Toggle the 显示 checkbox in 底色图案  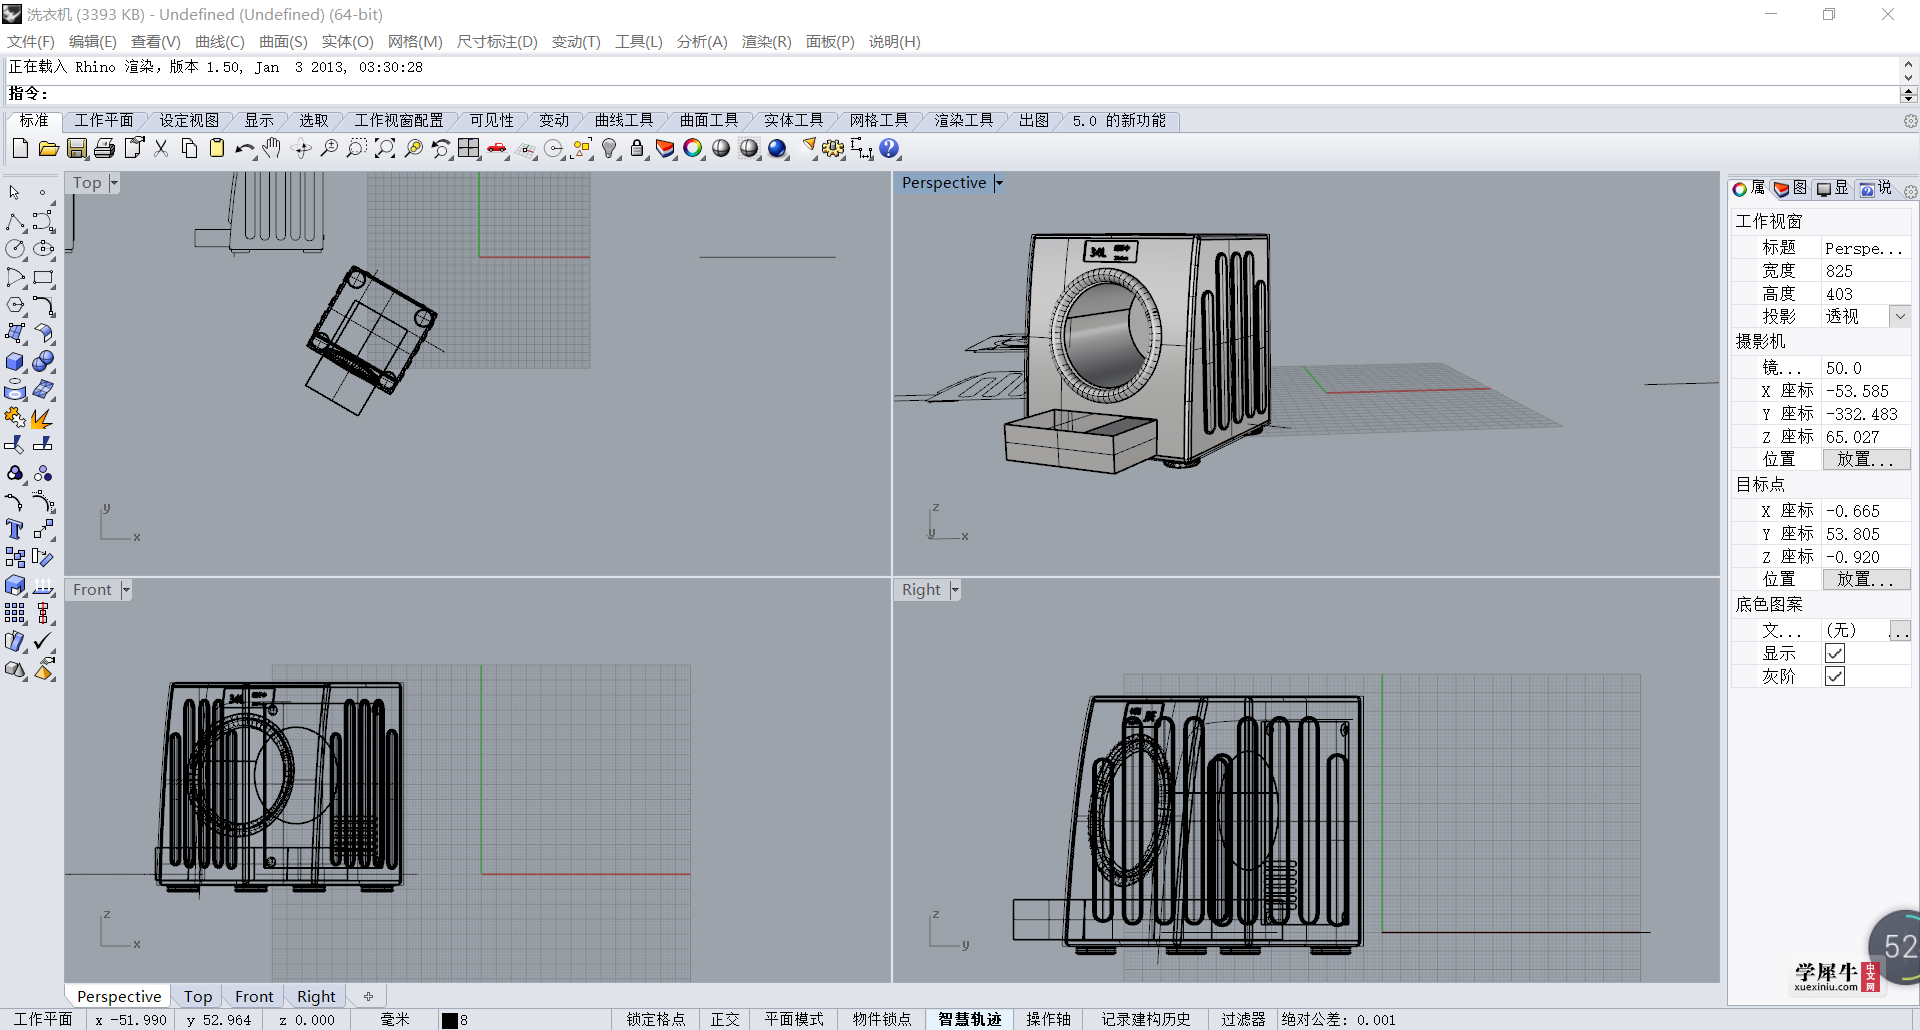pyautogui.click(x=1835, y=653)
